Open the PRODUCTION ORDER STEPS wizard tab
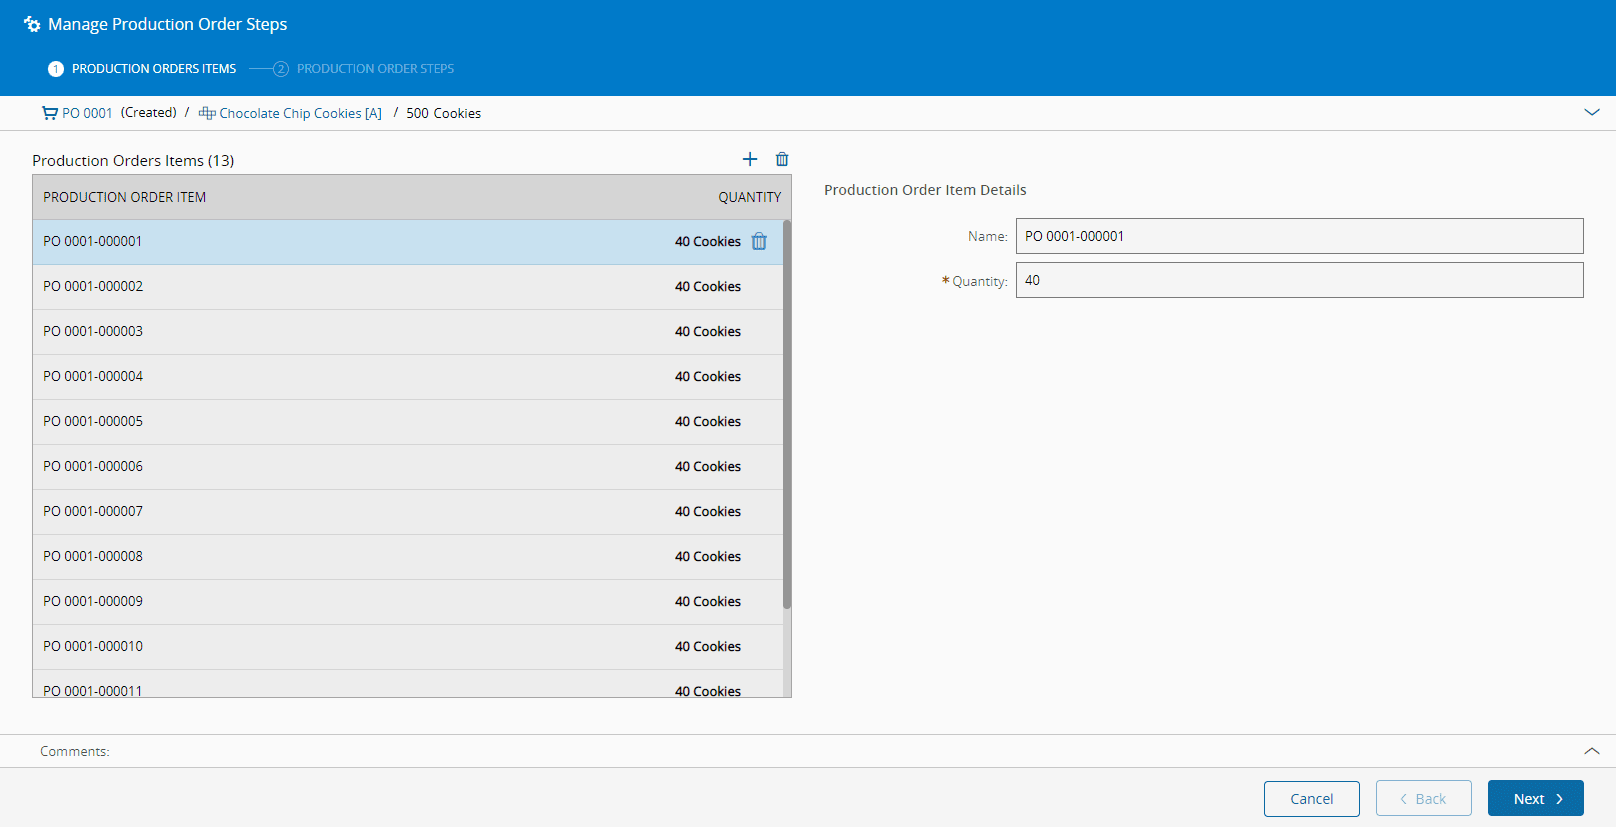 coord(375,69)
